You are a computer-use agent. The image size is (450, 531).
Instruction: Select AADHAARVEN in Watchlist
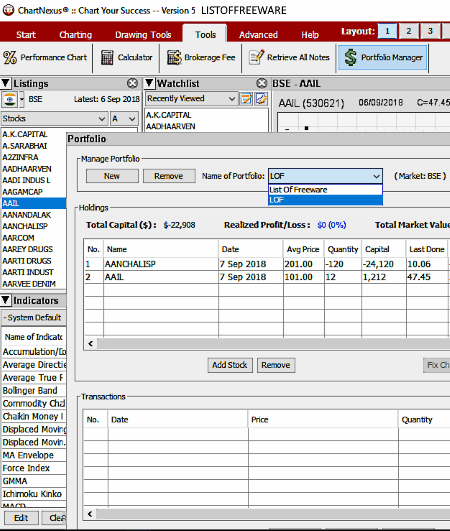[207, 126]
